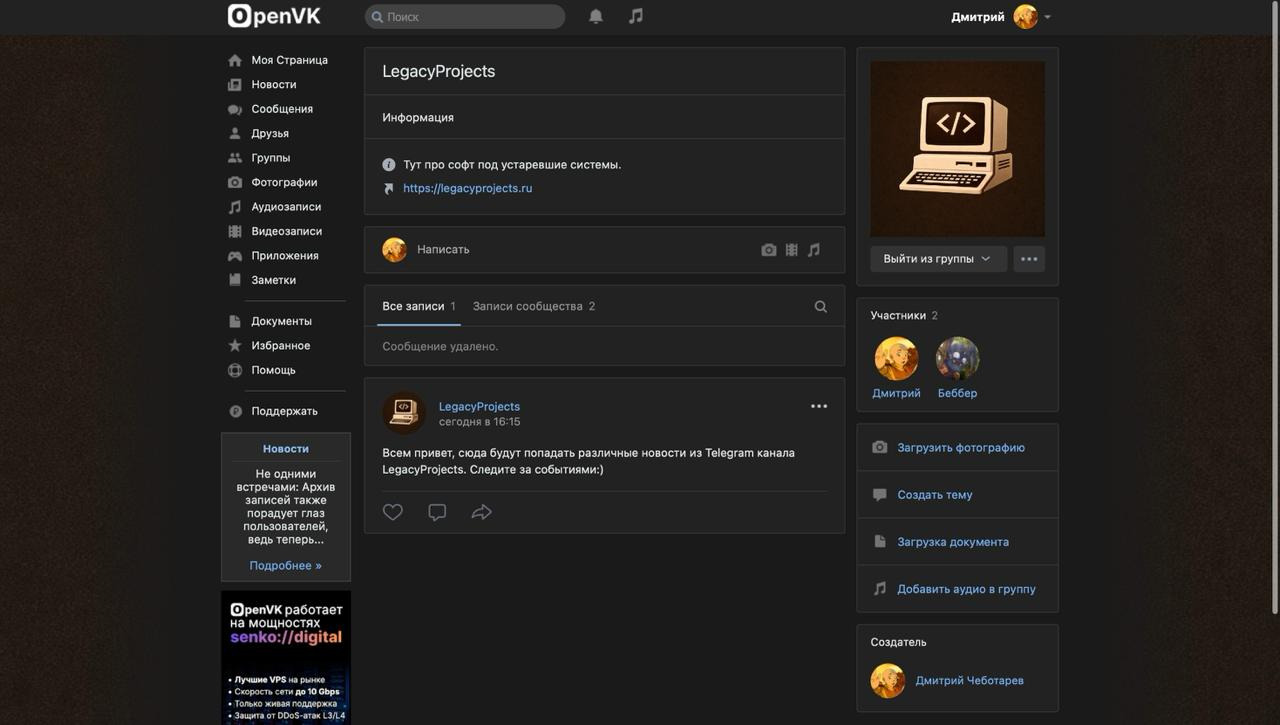
Task: Attach audio via music note icon
Action: coord(814,250)
